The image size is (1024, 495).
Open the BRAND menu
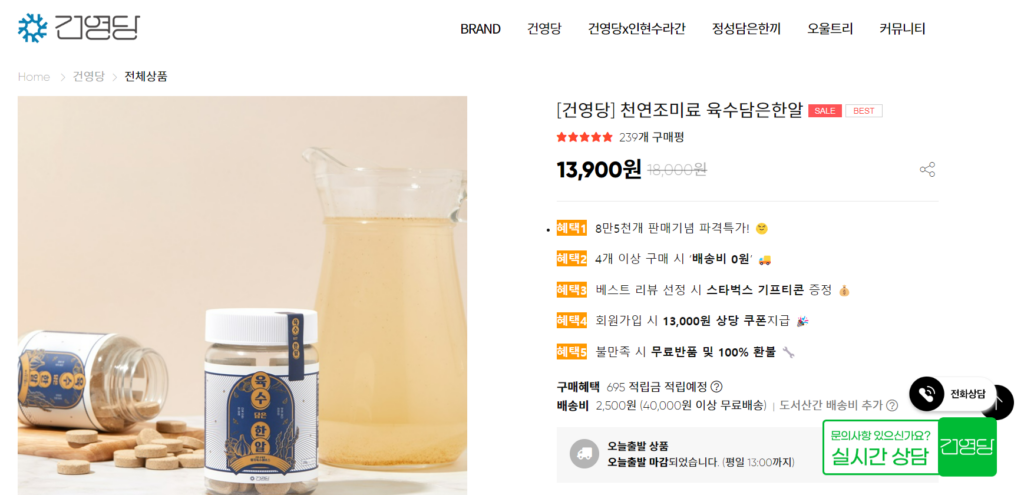(481, 29)
